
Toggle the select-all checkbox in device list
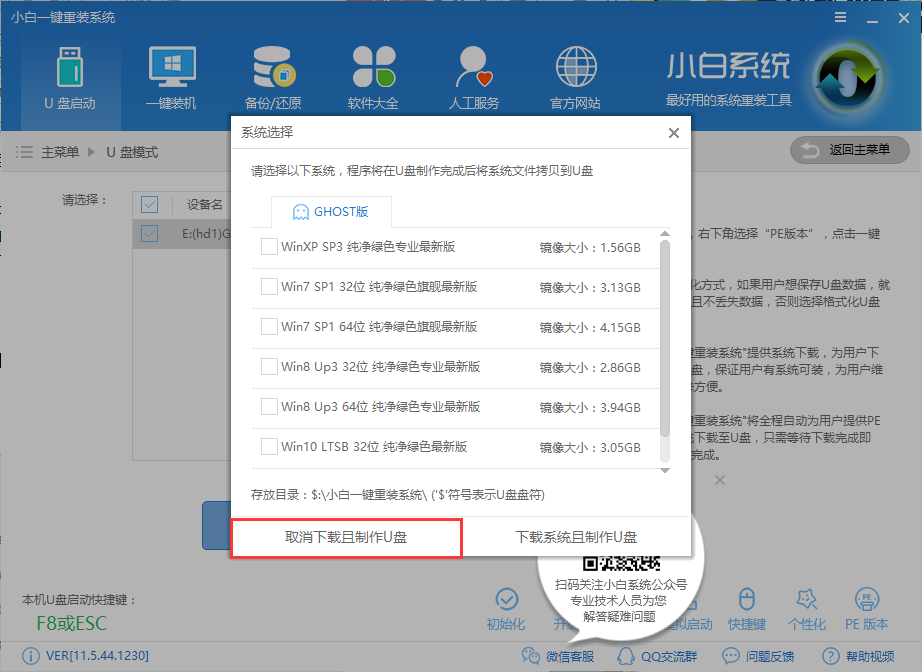(150, 204)
